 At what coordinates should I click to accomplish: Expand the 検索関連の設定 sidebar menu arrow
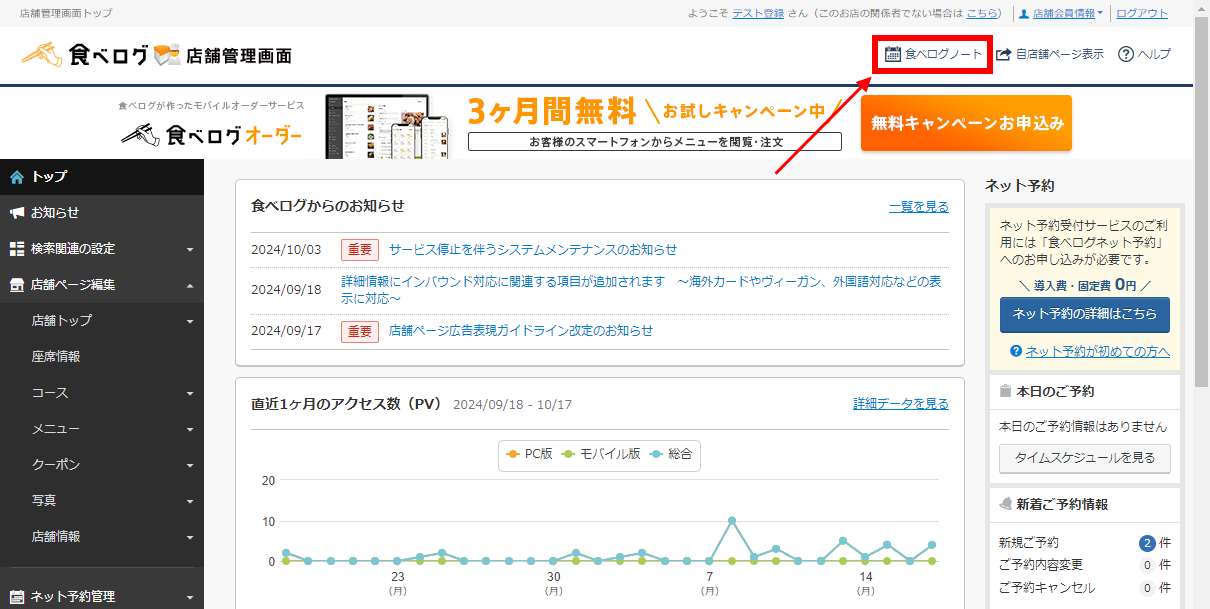(190, 250)
